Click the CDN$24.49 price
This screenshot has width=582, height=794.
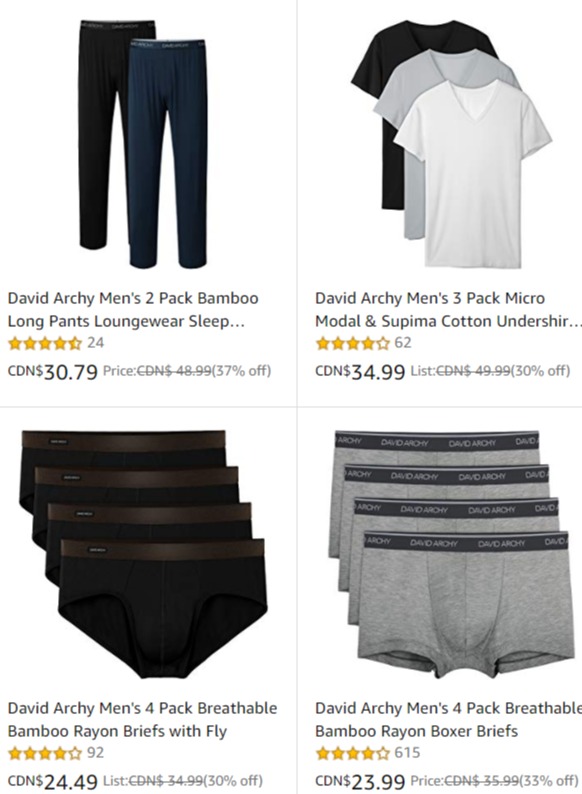point(53,781)
